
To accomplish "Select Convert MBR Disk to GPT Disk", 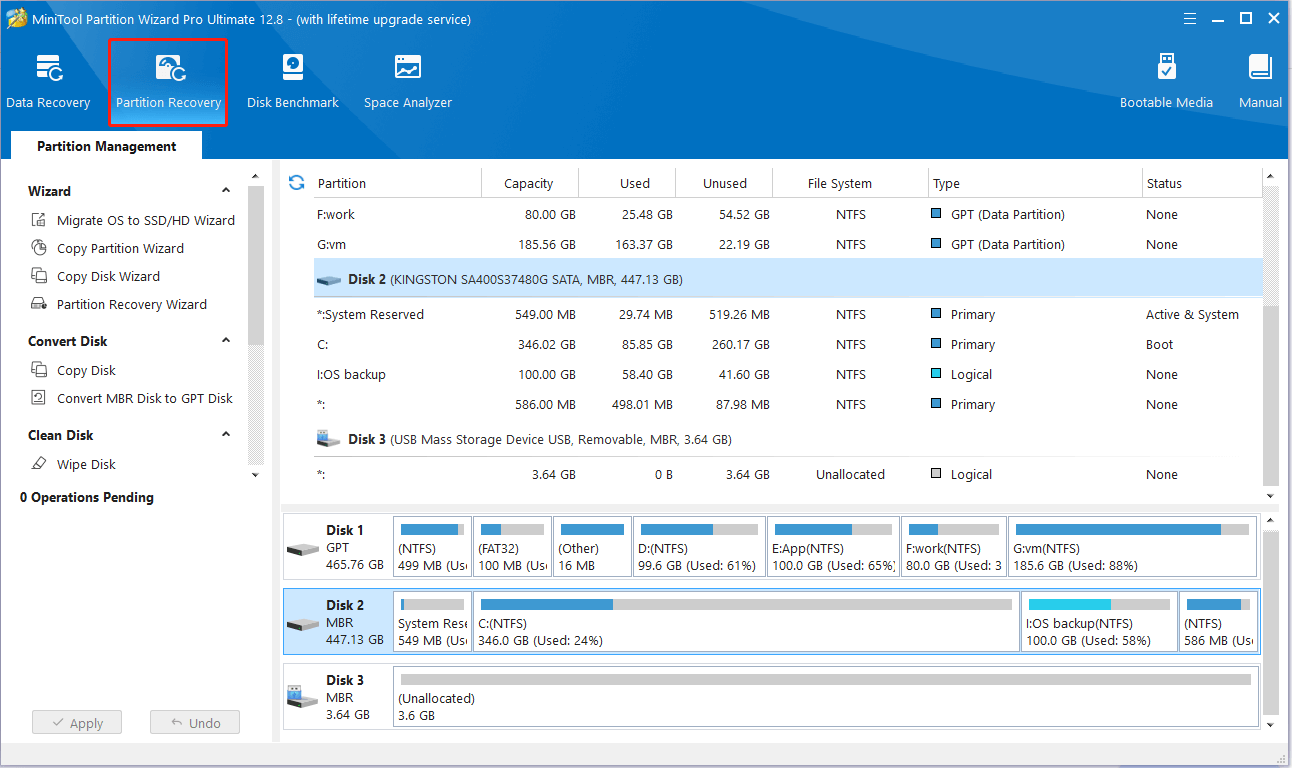I will pyautogui.click(x=132, y=398).
